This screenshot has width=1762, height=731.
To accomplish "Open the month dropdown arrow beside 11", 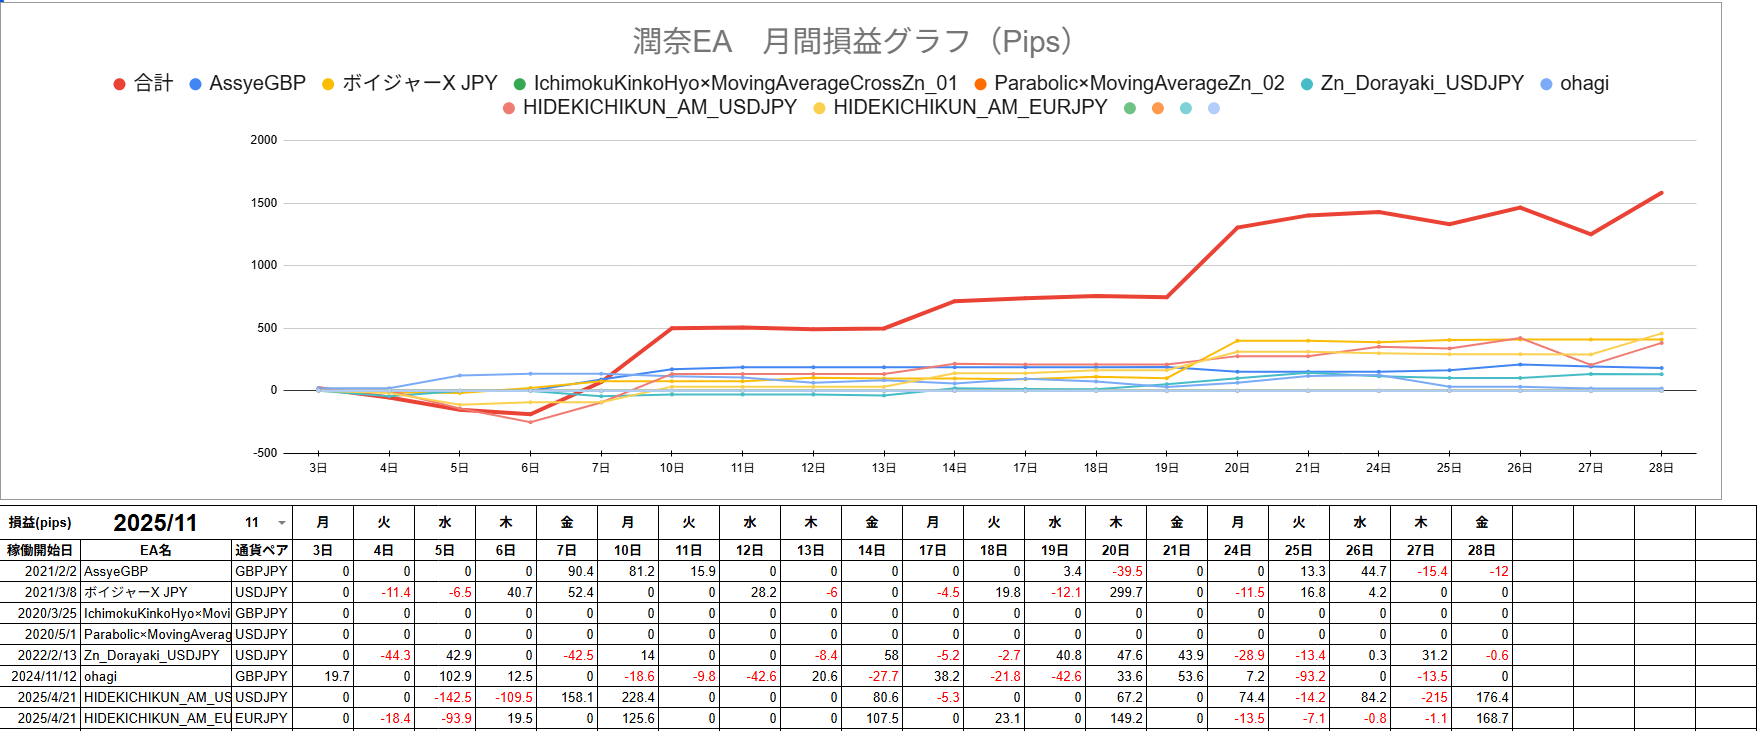I will pos(282,523).
